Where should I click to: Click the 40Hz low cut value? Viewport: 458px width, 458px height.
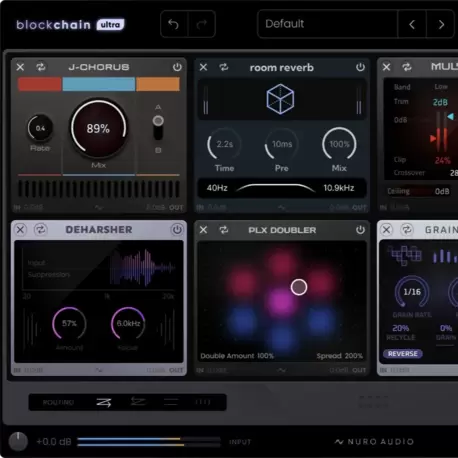point(217,188)
